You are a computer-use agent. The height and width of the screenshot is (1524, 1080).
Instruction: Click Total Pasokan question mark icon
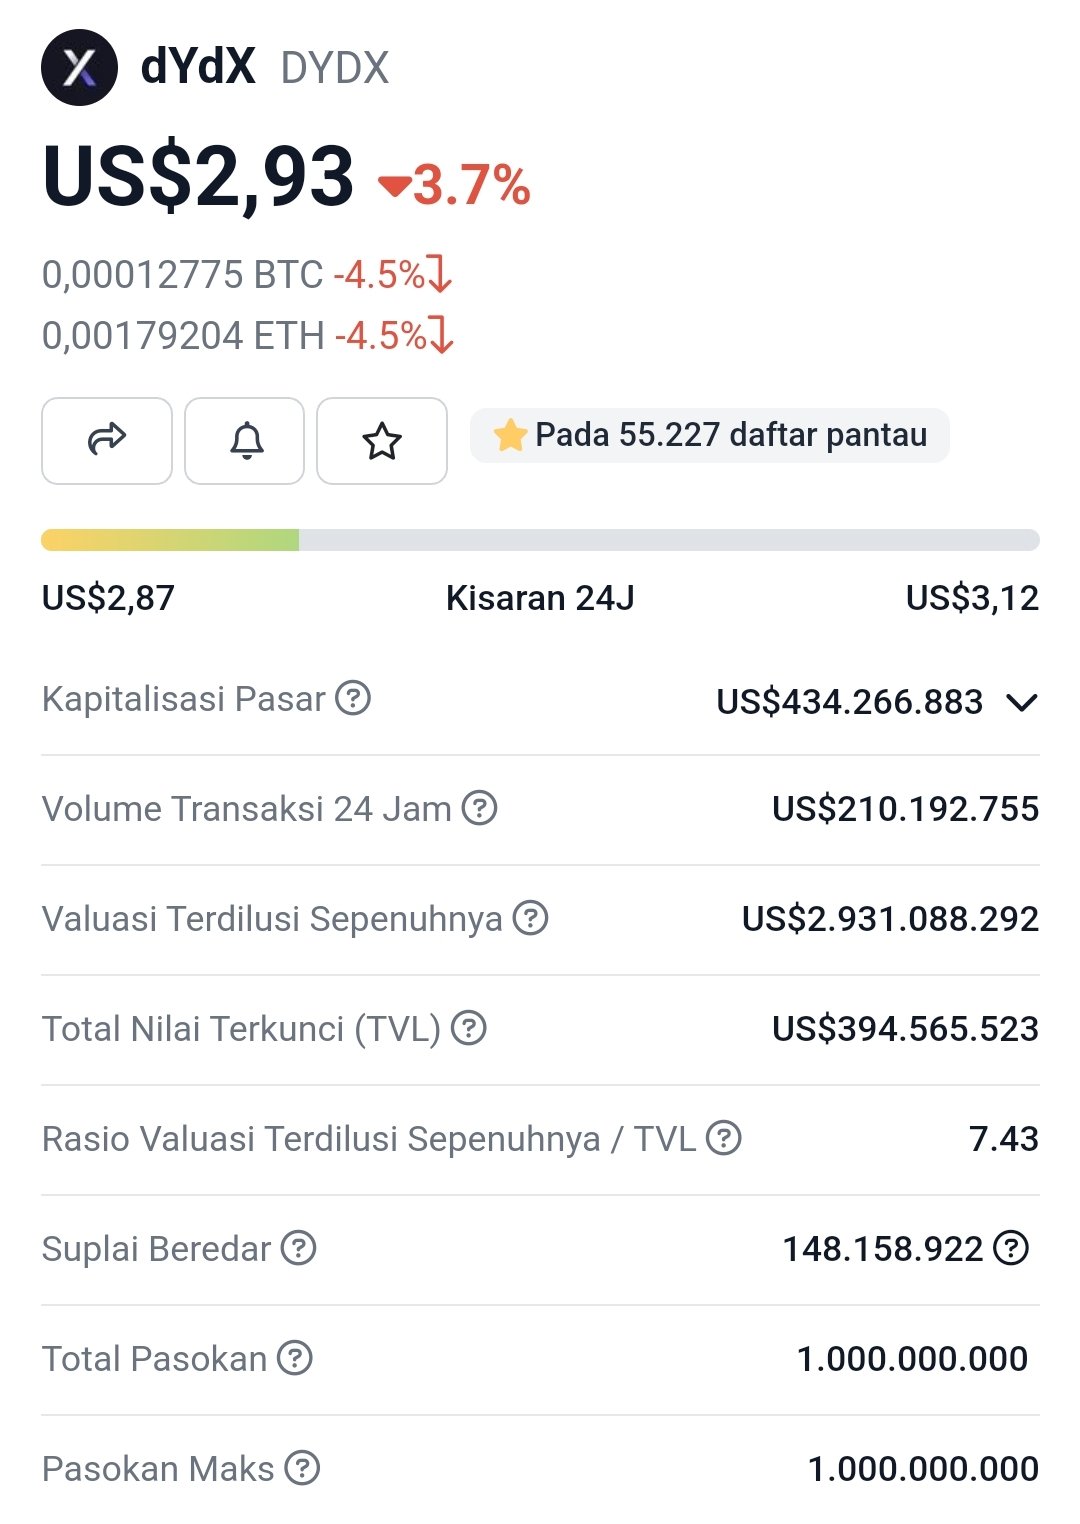point(295,1358)
